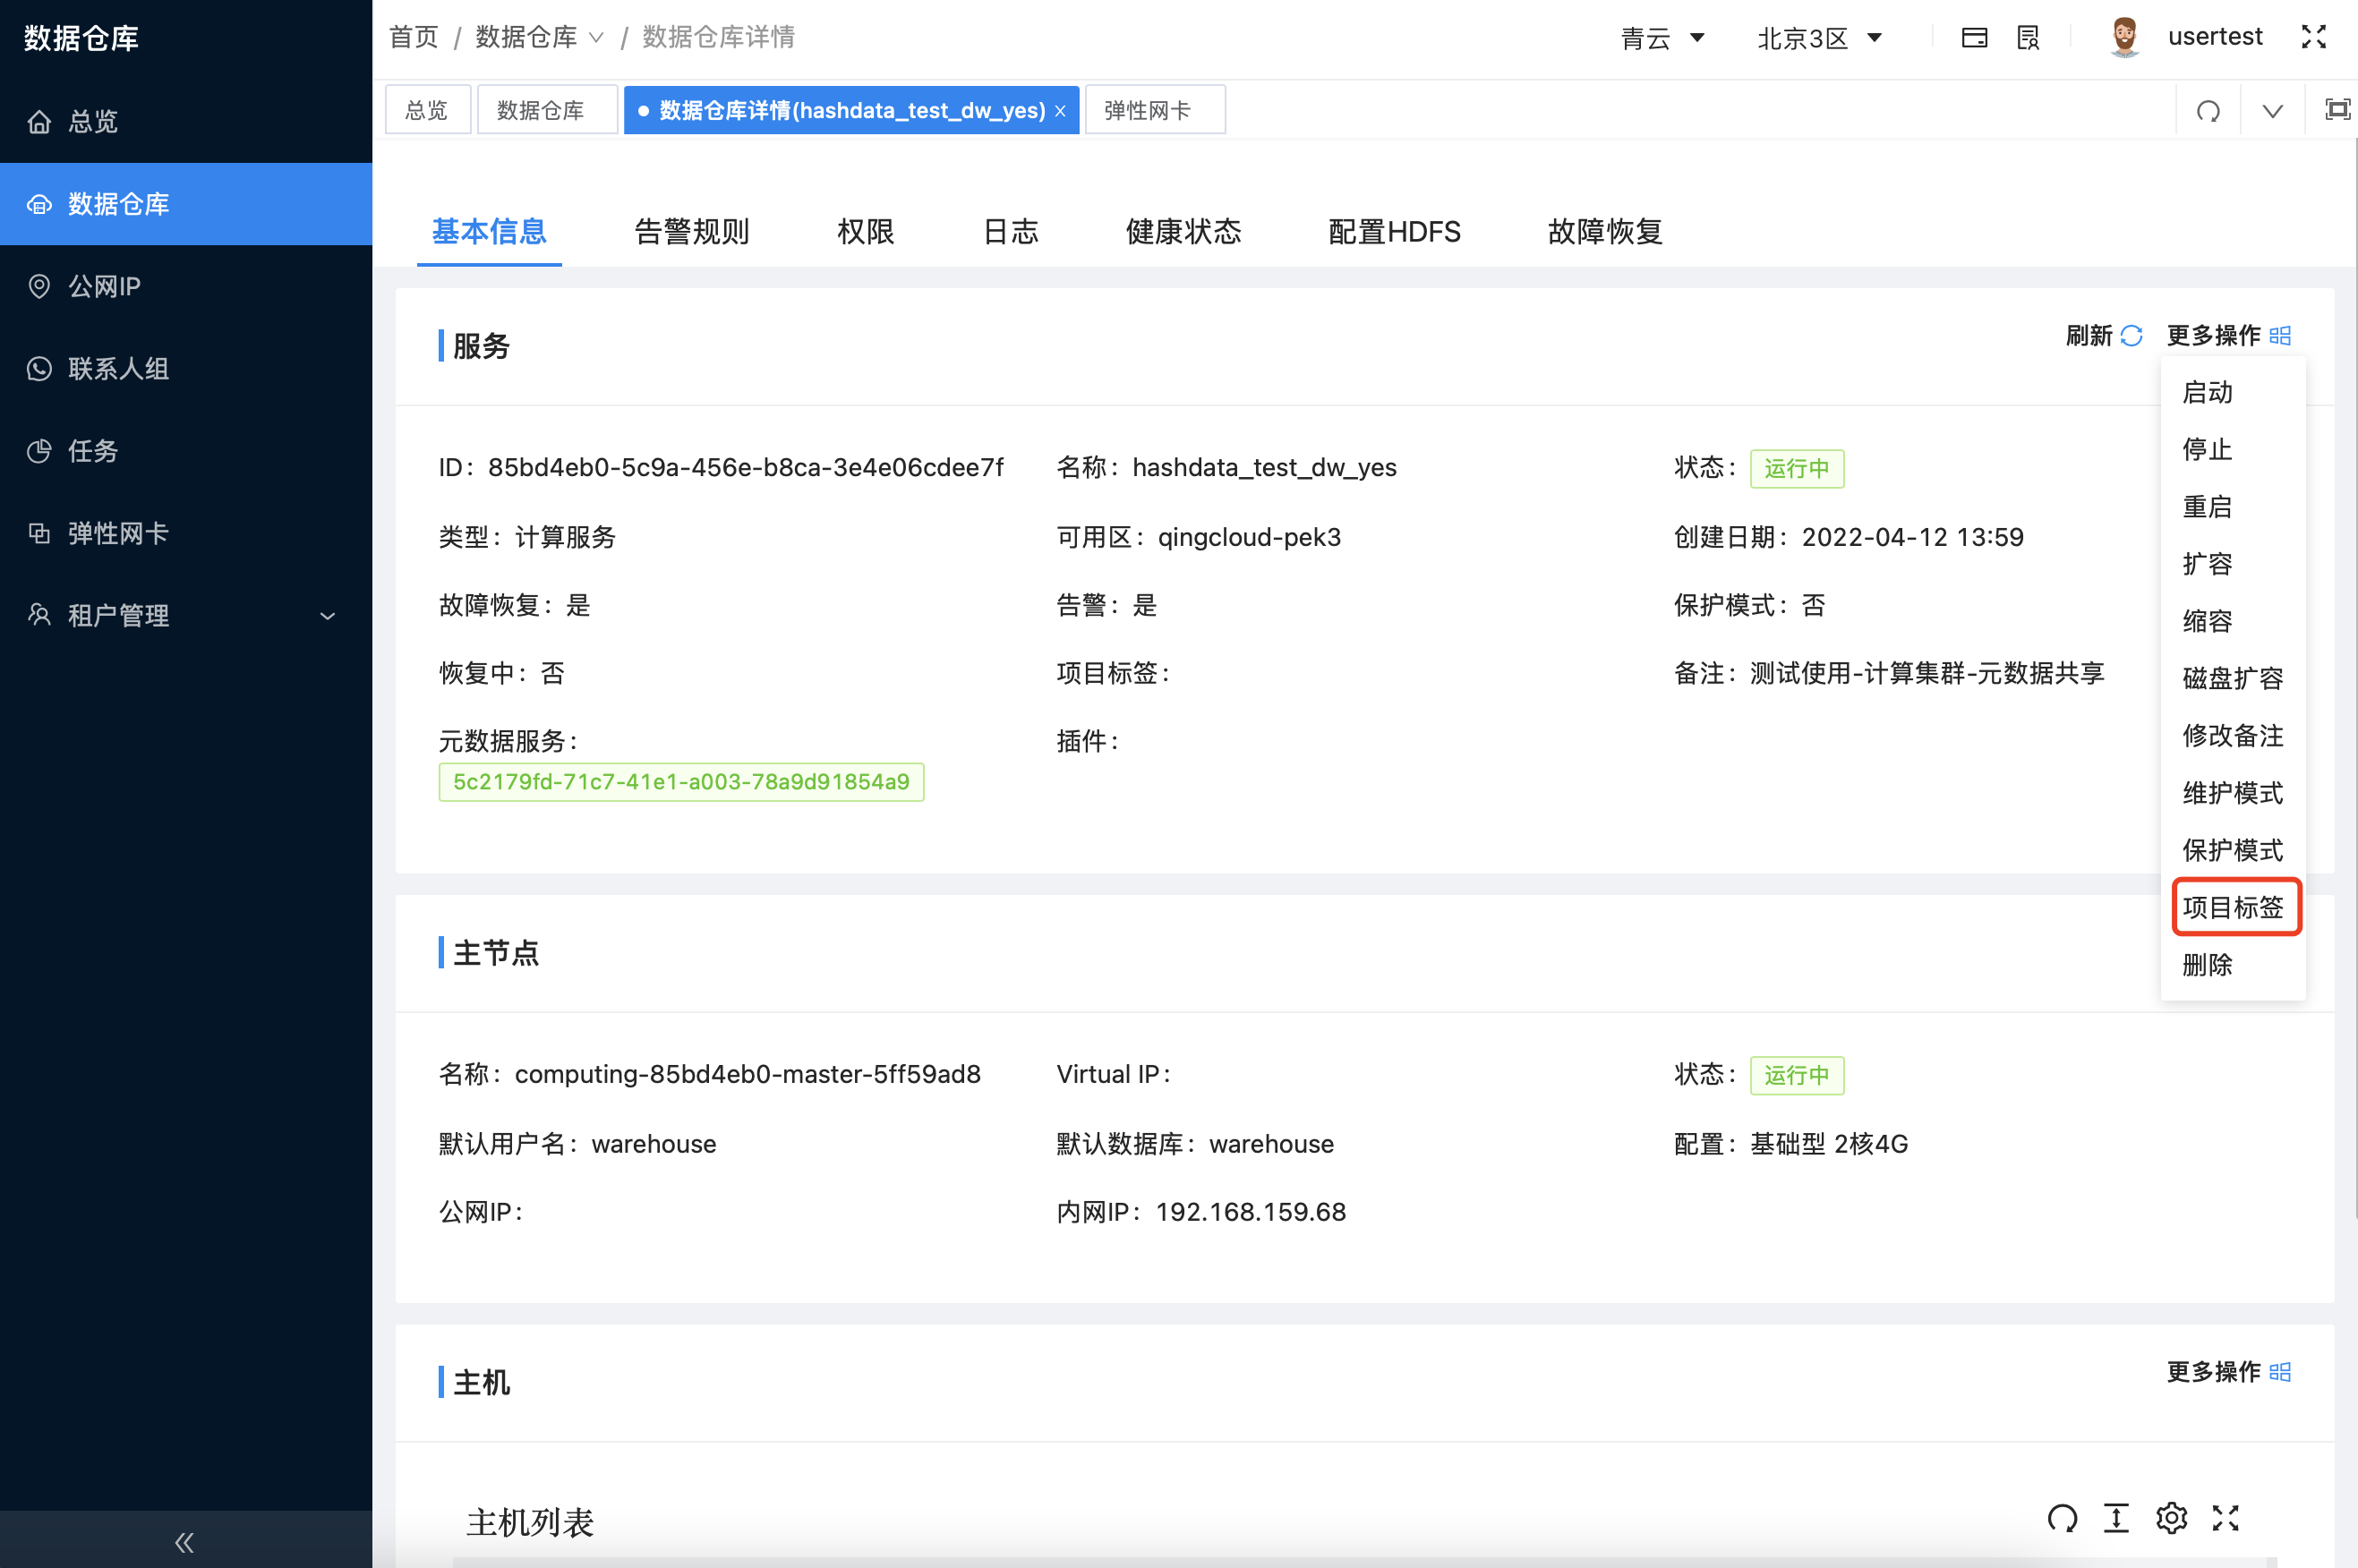Open the settings gear in 主机列表 toolbar
Image resolution: width=2358 pixels, height=1568 pixels.
point(2171,1518)
